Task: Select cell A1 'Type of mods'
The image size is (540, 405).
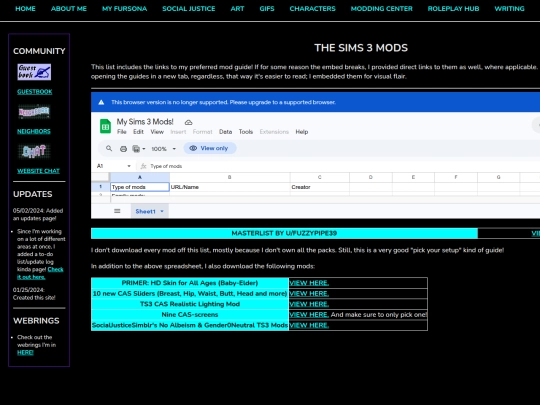Action: [x=140, y=187]
